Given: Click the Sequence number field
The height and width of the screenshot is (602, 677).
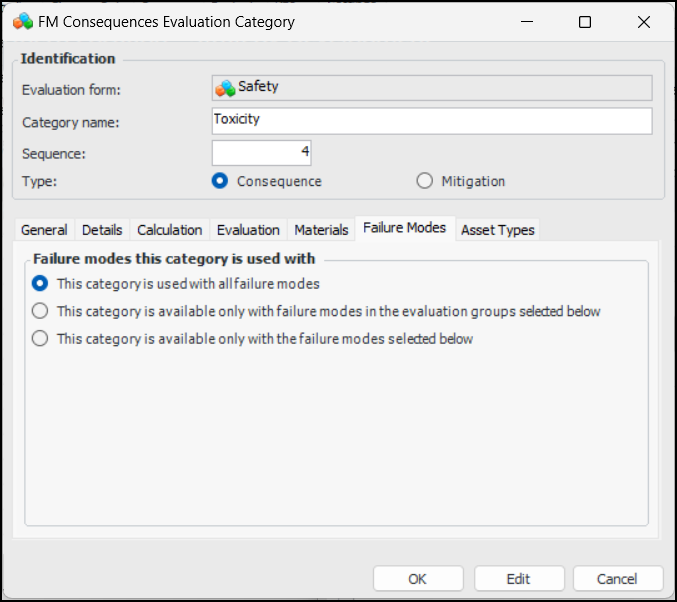Looking at the screenshot, I should point(262,152).
